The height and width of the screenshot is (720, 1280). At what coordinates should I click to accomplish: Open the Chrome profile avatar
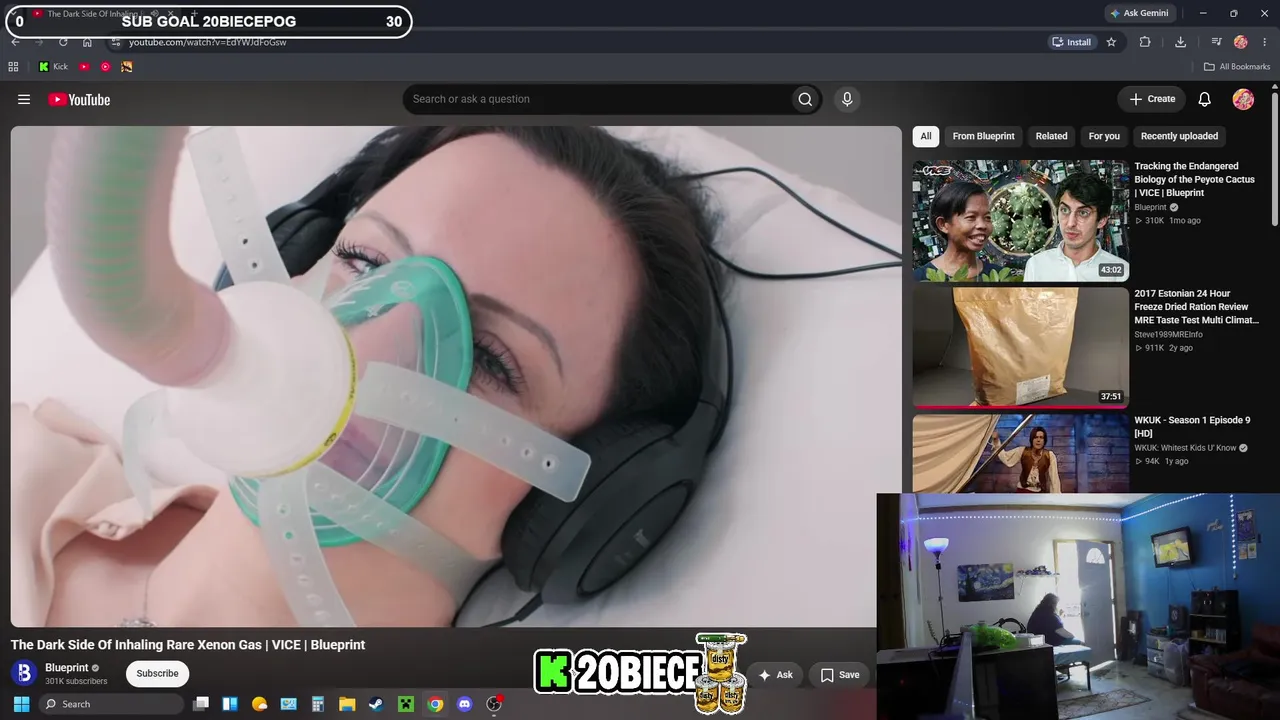(1241, 42)
